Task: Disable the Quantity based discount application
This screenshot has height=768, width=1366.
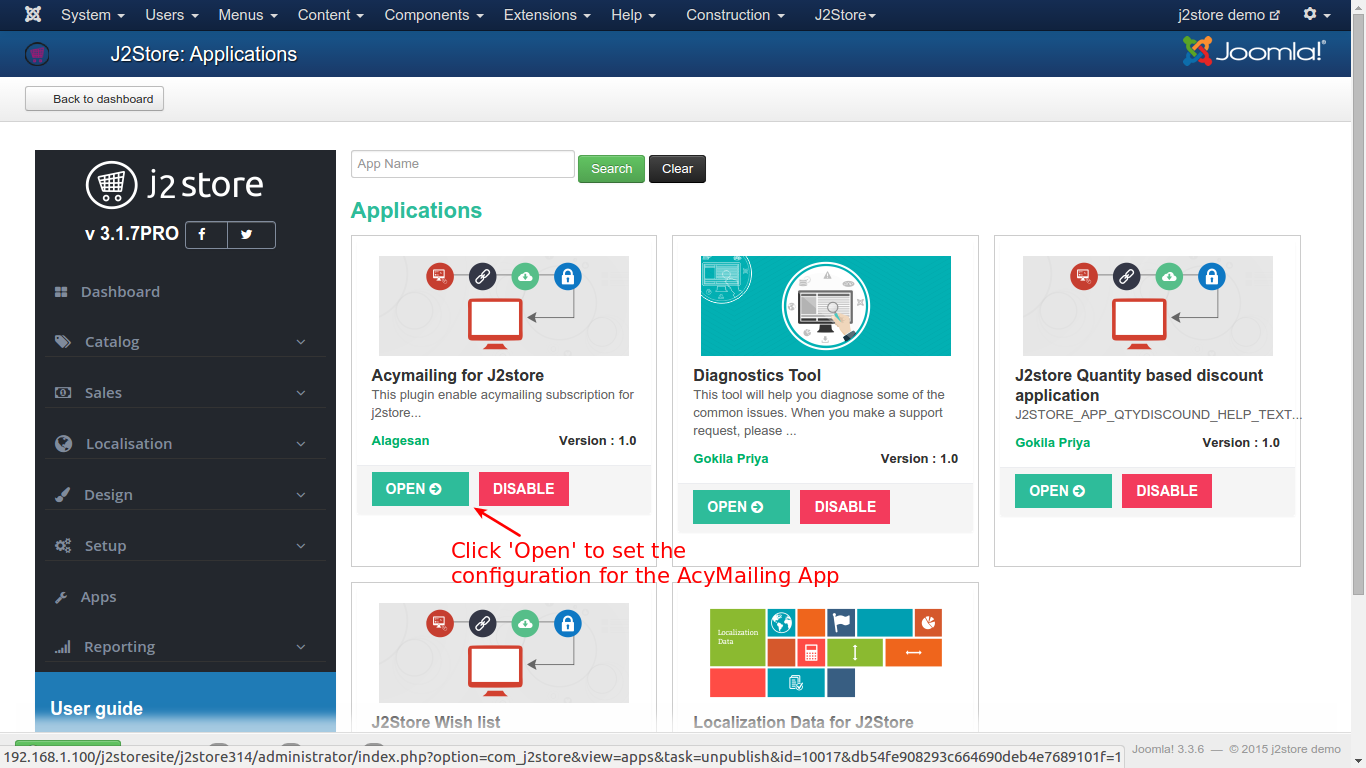Action: (1167, 491)
